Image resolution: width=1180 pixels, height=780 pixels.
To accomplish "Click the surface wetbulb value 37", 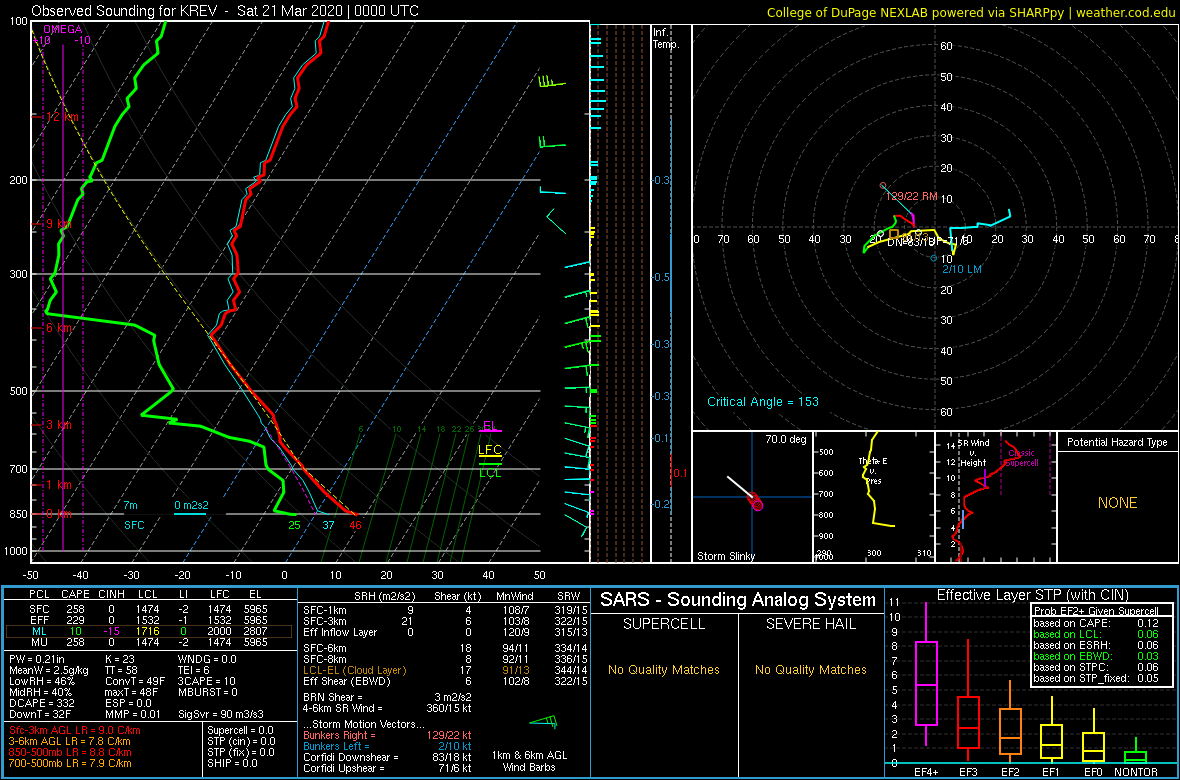I will point(328,525).
